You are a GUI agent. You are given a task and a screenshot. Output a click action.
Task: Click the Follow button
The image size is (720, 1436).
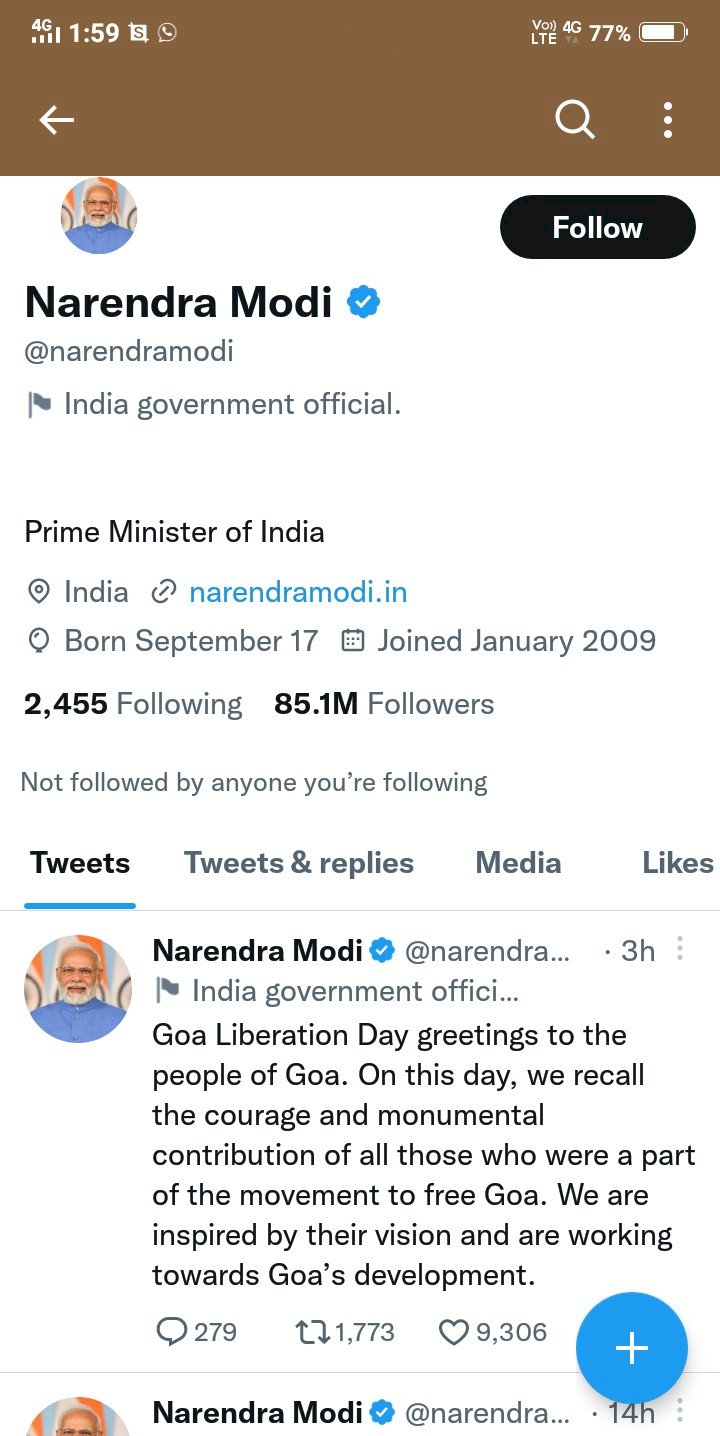tap(597, 227)
